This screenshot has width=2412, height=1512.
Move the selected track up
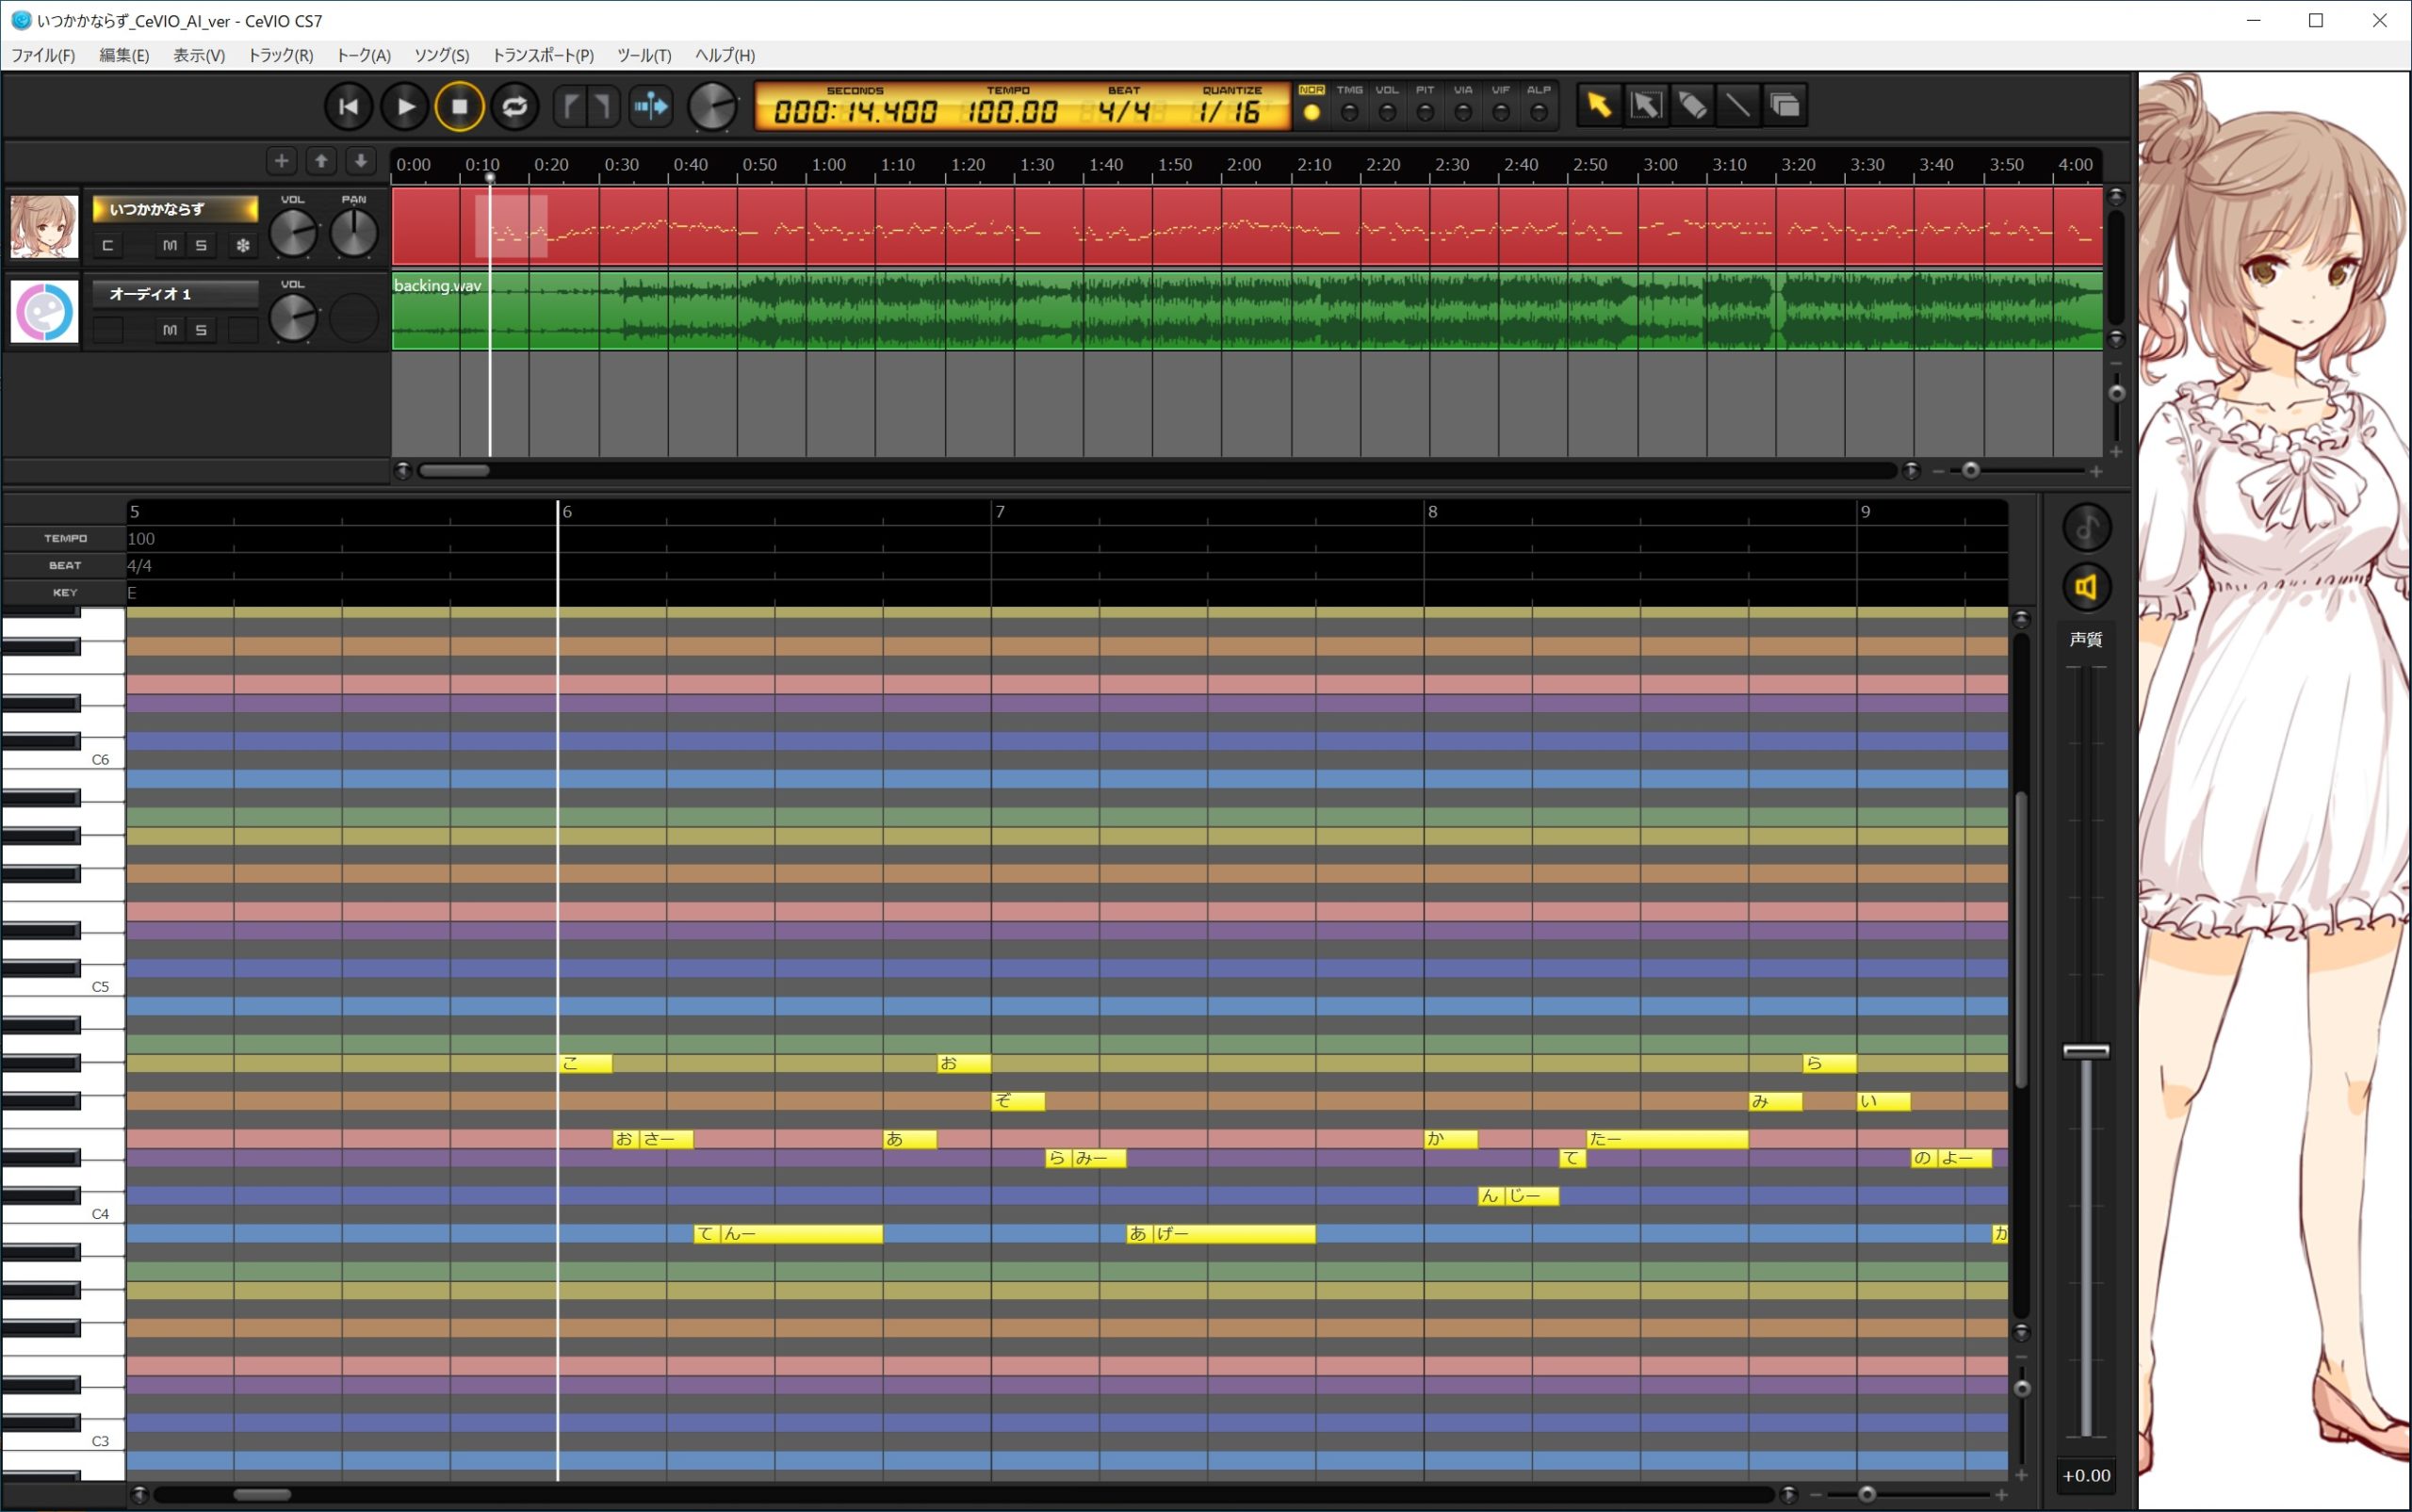click(x=321, y=160)
